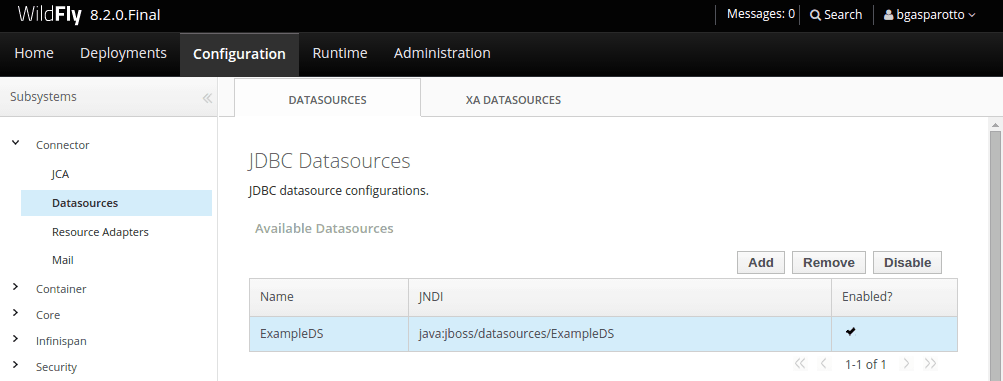The width and height of the screenshot is (1003, 381).
Task: Open Resource Adapters in the sidebar
Action: (x=100, y=232)
